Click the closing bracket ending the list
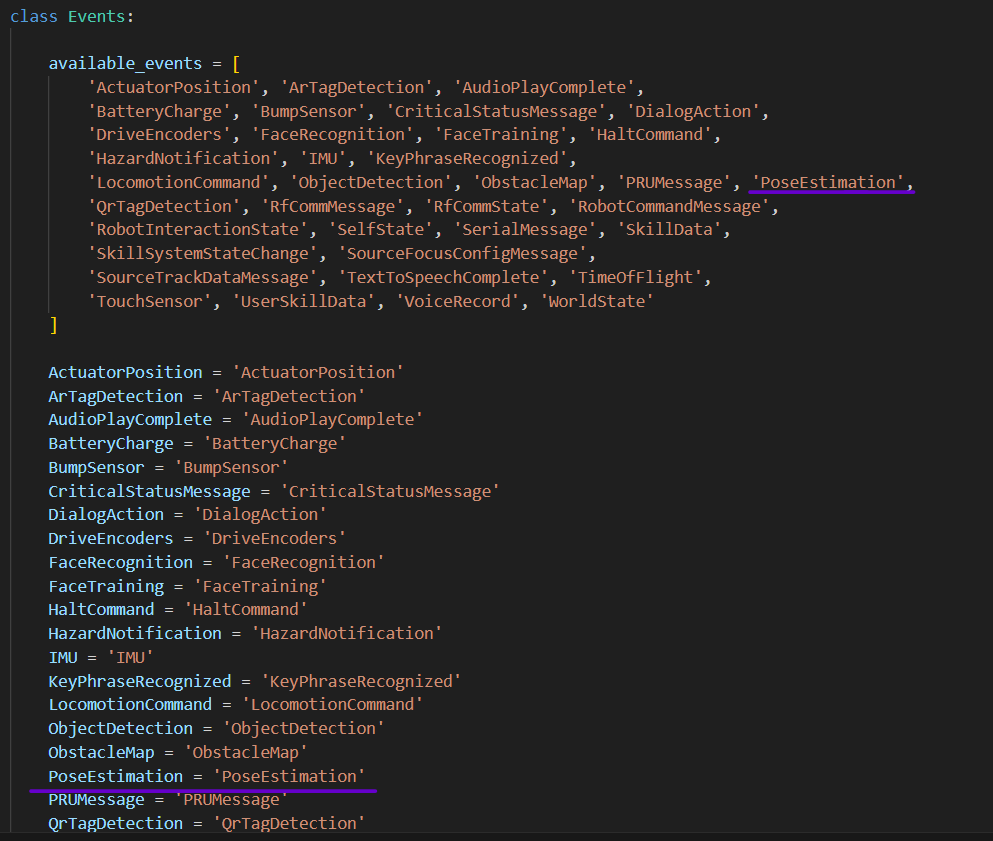This screenshot has width=993, height=841. click(53, 325)
